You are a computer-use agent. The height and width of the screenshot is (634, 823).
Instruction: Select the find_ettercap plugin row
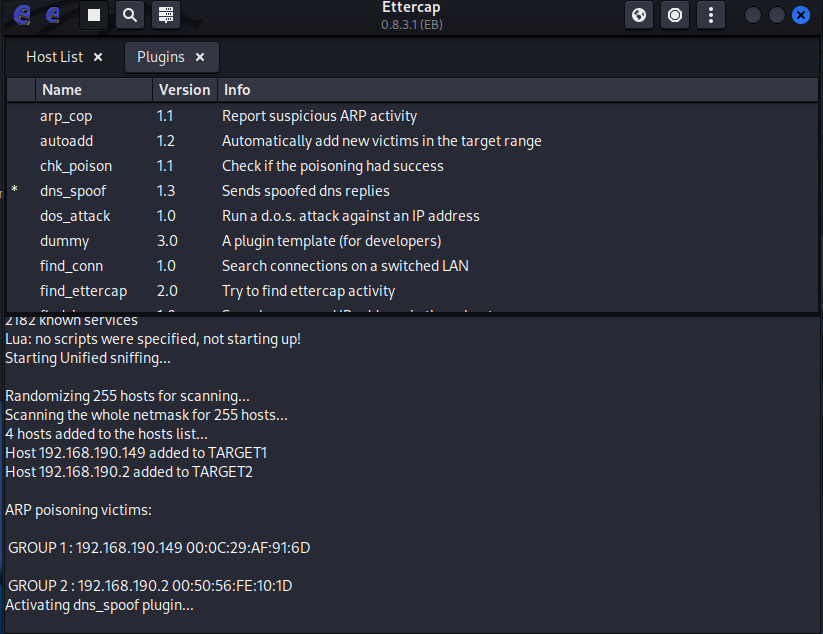click(x=83, y=291)
